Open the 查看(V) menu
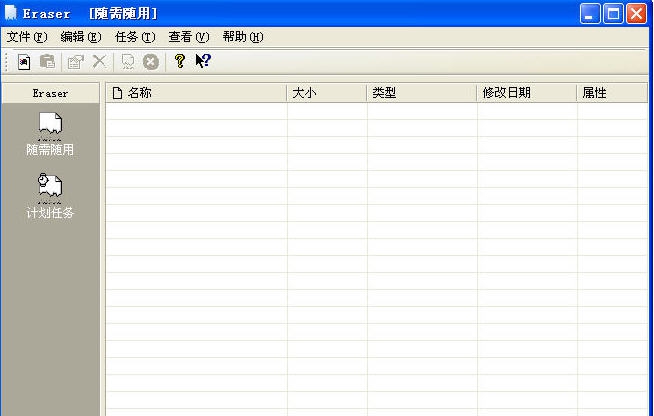The image size is (654, 416). pos(189,37)
